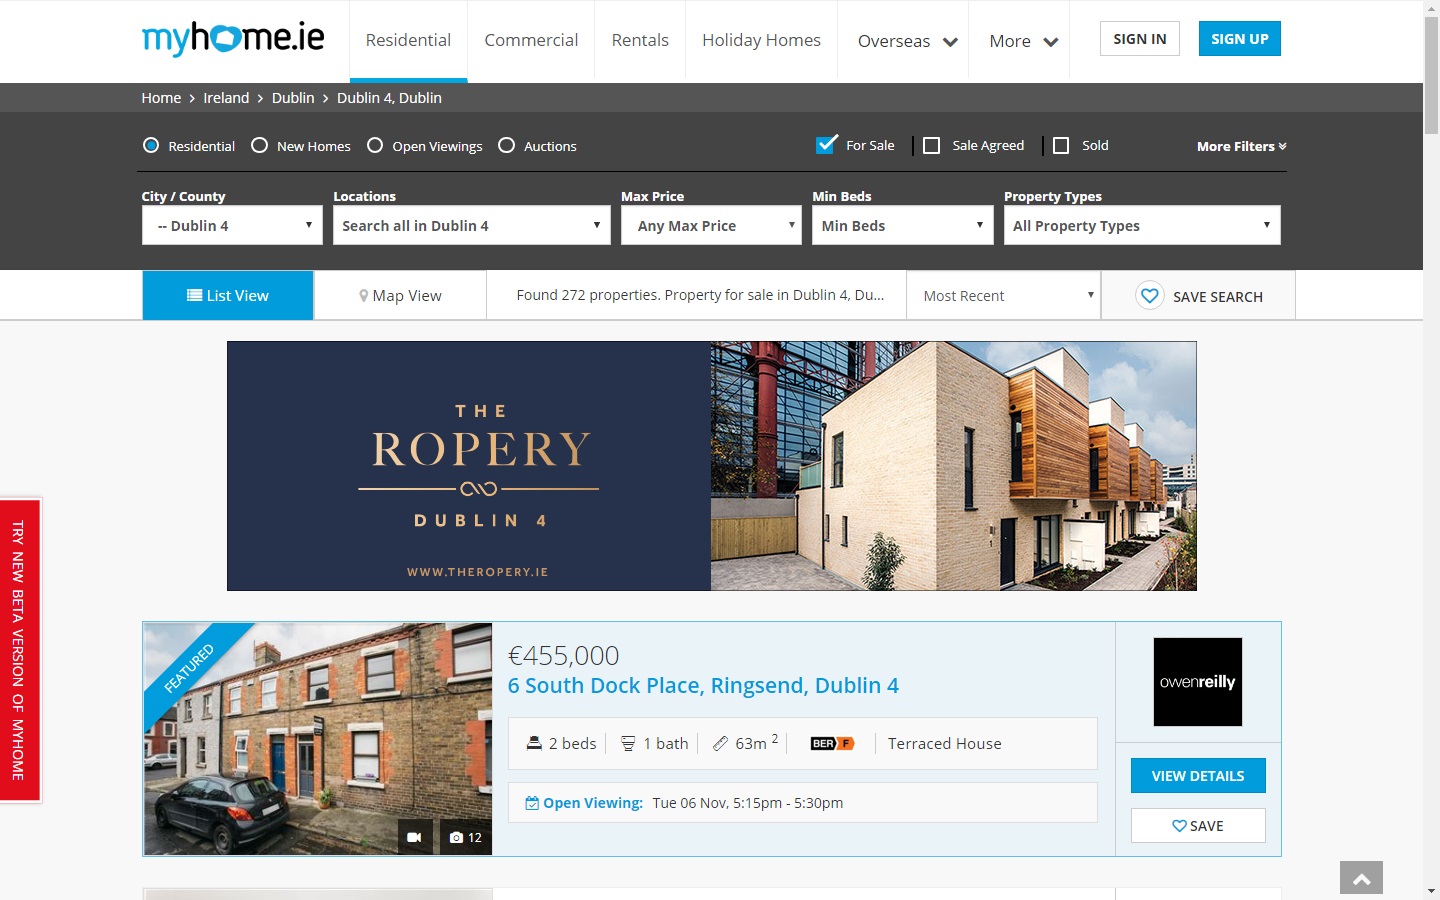The width and height of the screenshot is (1440, 900).
Task: Click the €455,000 price text
Action: pyautogui.click(x=564, y=656)
